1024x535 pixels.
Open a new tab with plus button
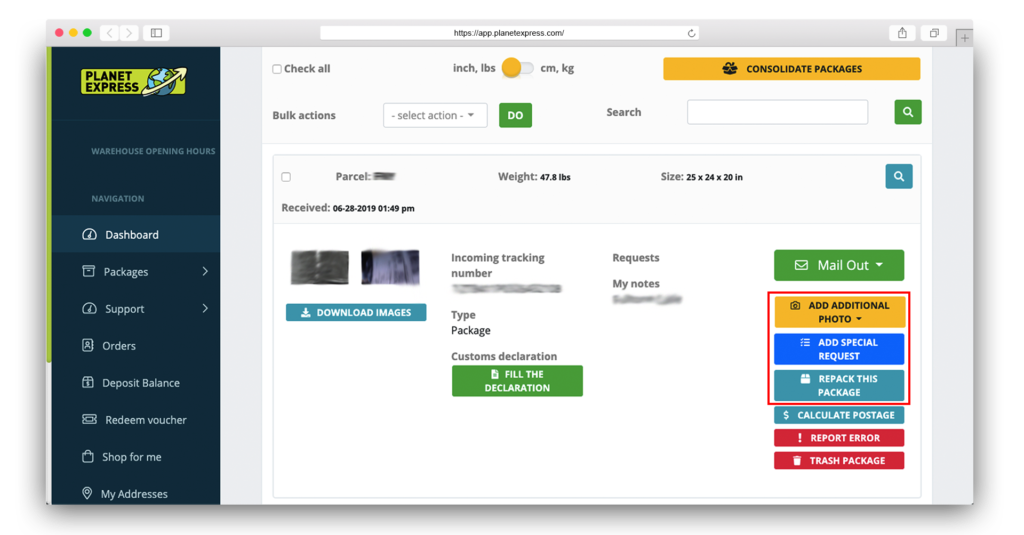coord(964,38)
